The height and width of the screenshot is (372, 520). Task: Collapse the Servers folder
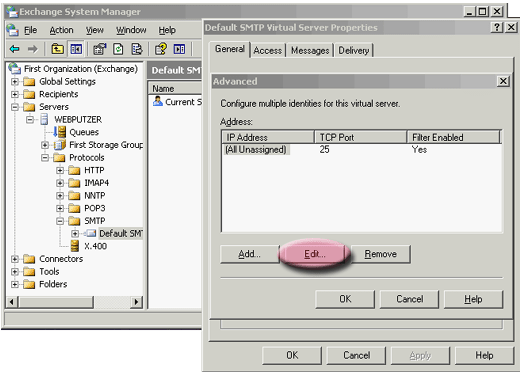(15, 107)
